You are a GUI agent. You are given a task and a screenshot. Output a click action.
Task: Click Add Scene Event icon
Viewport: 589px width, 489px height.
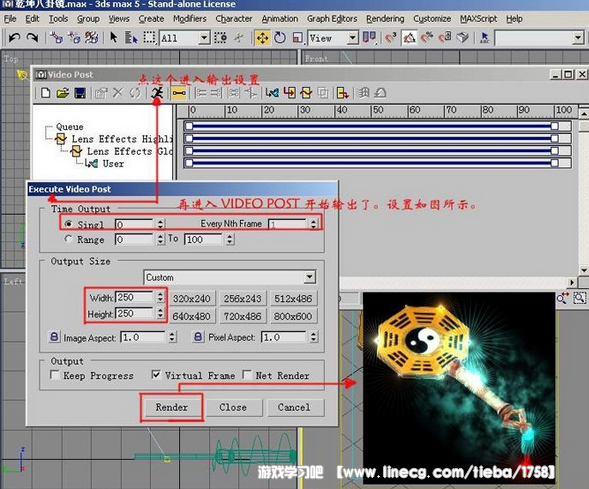click(272, 93)
